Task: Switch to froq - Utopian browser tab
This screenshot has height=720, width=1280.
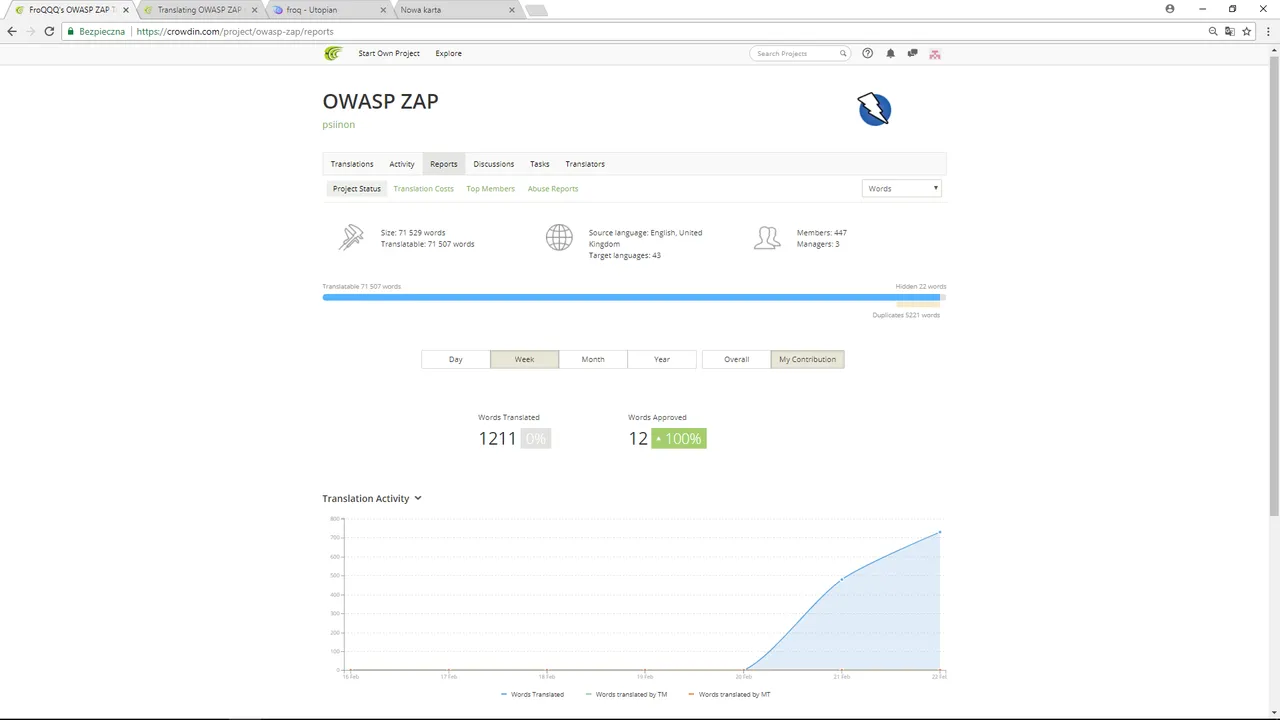Action: [327, 10]
